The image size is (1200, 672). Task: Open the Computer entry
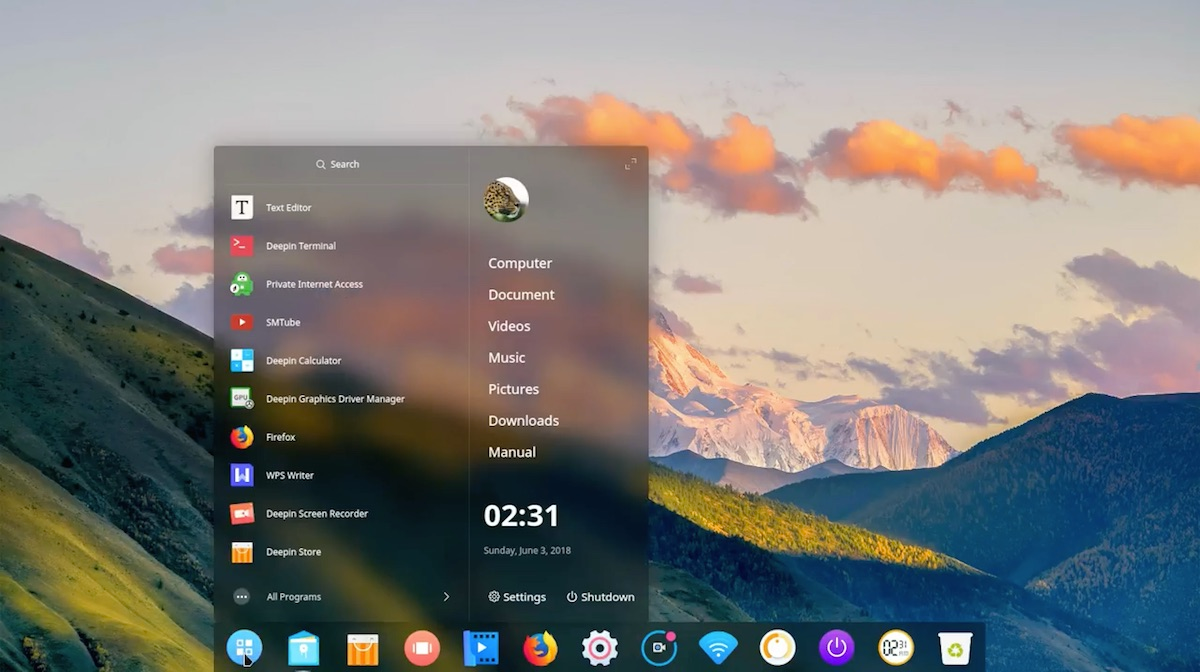click(520, 263)
